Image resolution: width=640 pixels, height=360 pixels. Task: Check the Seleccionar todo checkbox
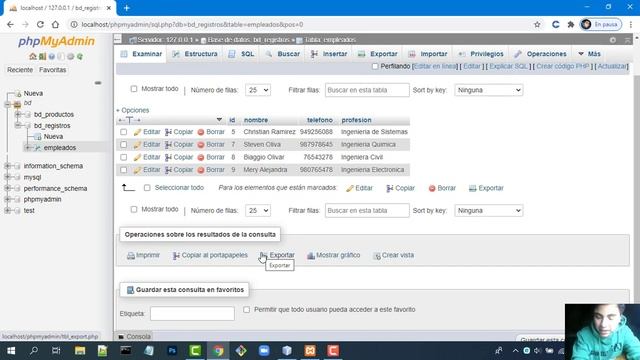point(147,188)
